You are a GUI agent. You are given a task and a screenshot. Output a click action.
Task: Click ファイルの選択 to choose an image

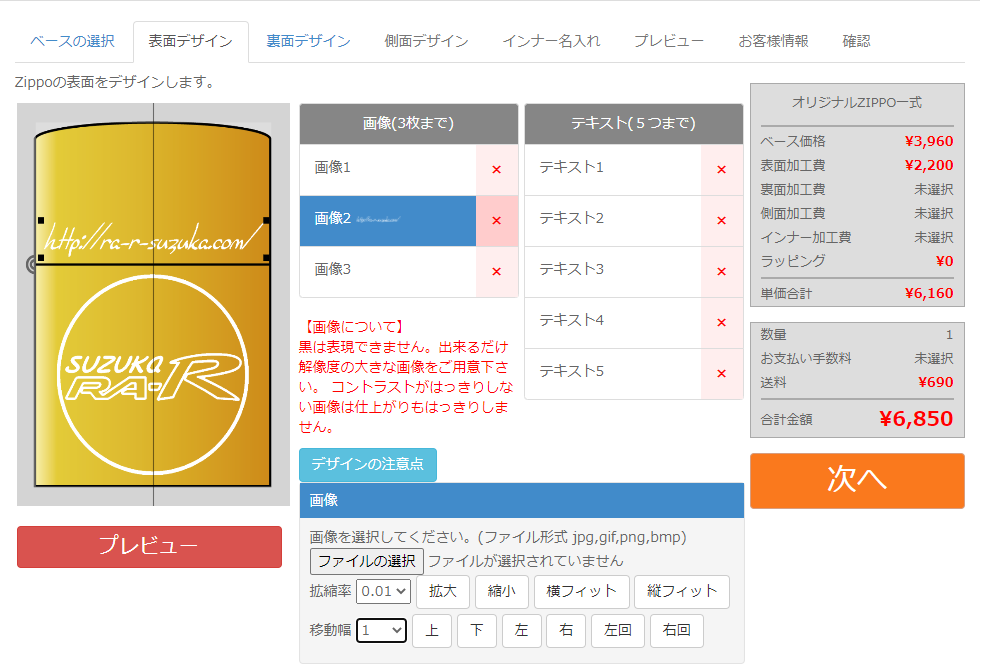point(366,561)
